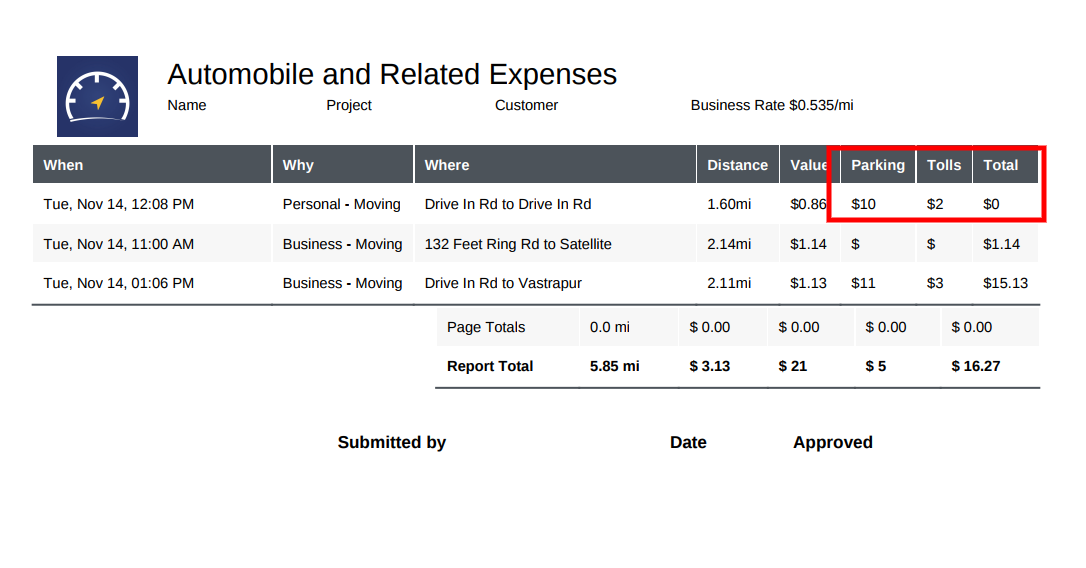The height and width of the screenshot is (568, 1086).
Task: Click '$1.14' in the Total column
Action: point(1002,245)
